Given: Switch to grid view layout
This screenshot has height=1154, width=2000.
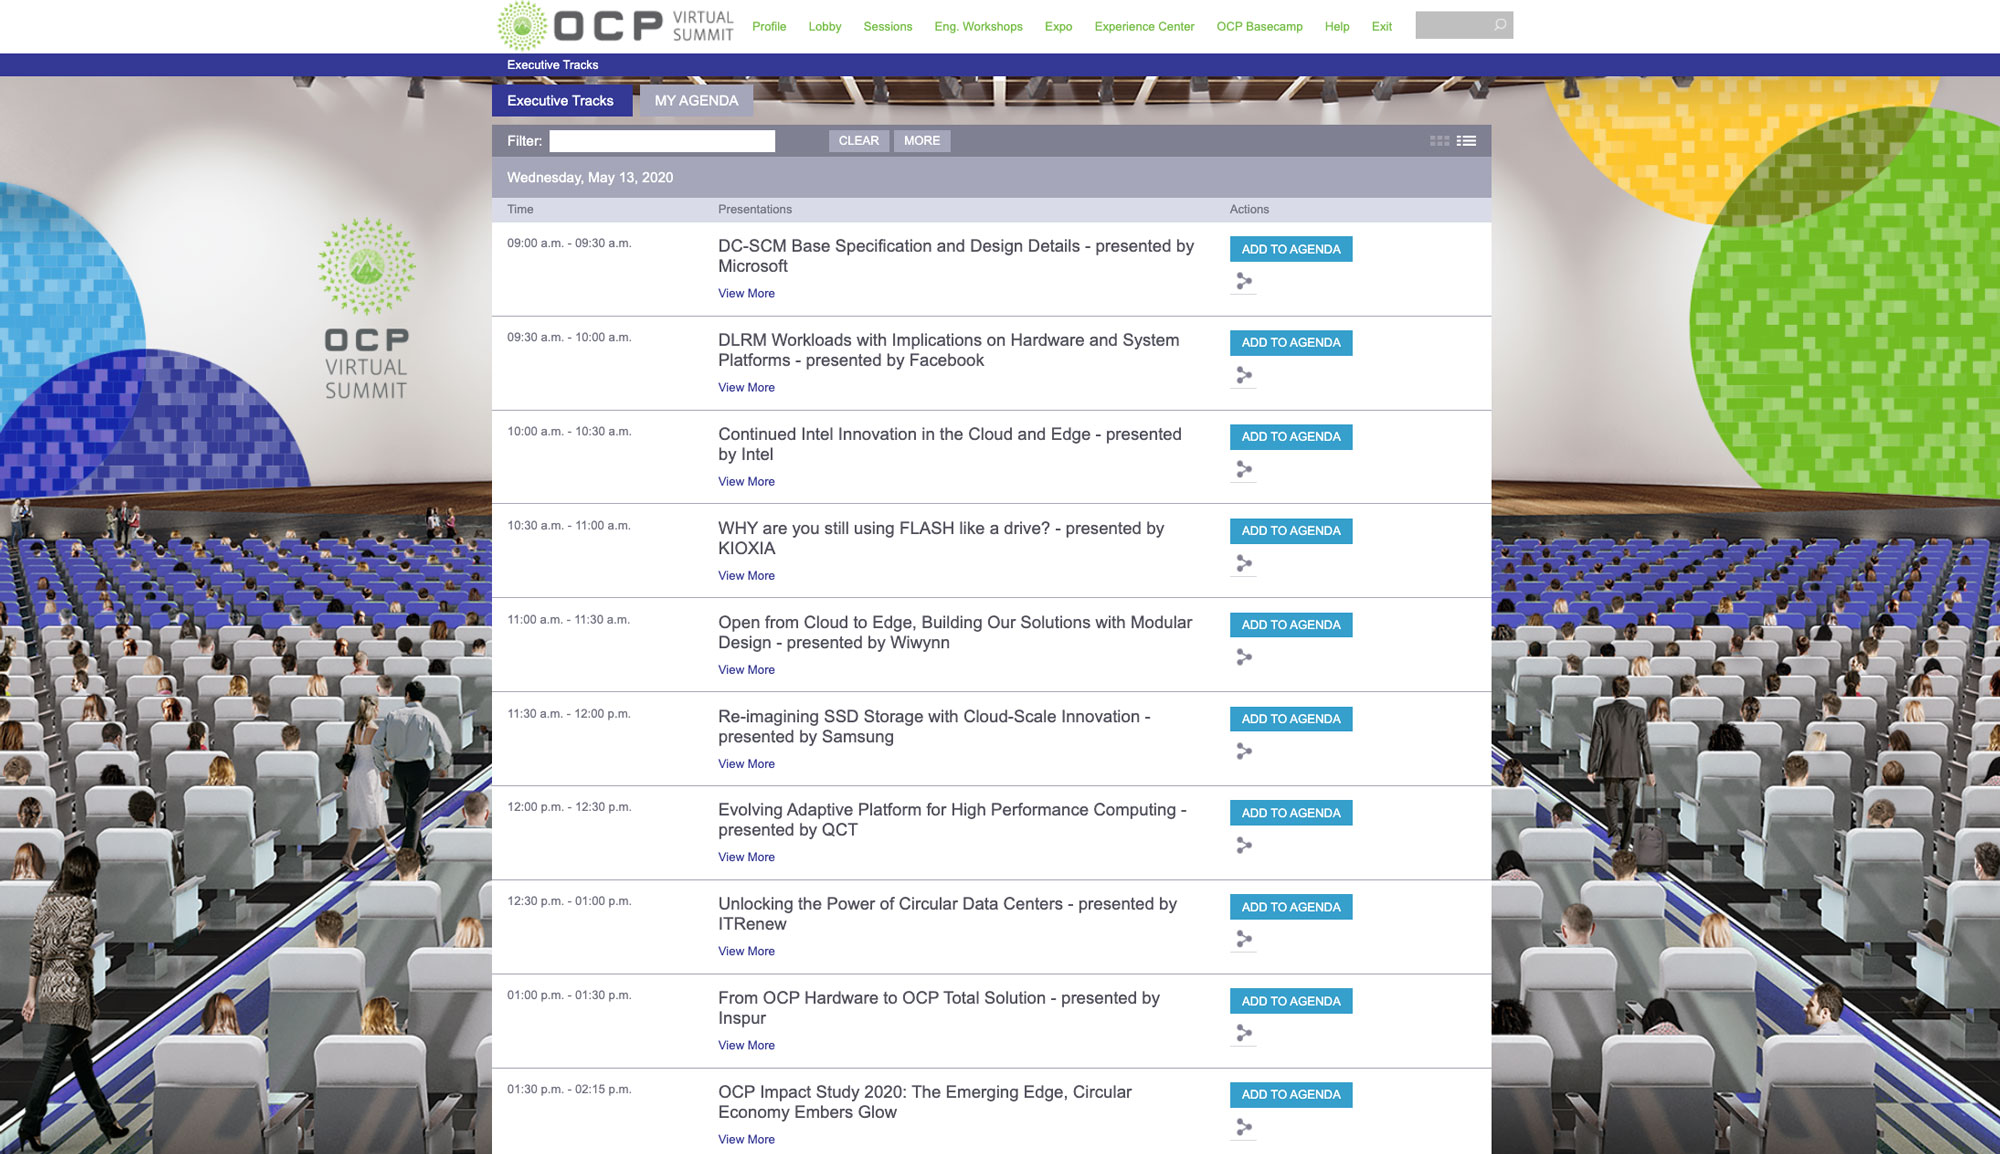Looking at the screenshot, I should (x=1439, y=141).
